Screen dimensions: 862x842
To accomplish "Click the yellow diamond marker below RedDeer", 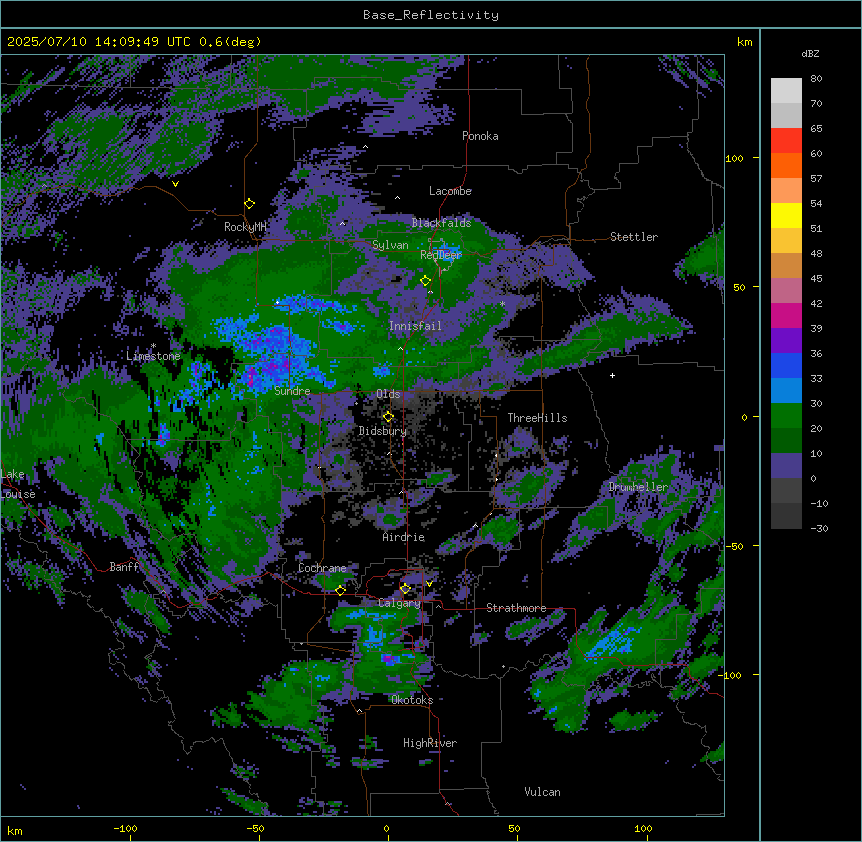I will tap(426, 281).
